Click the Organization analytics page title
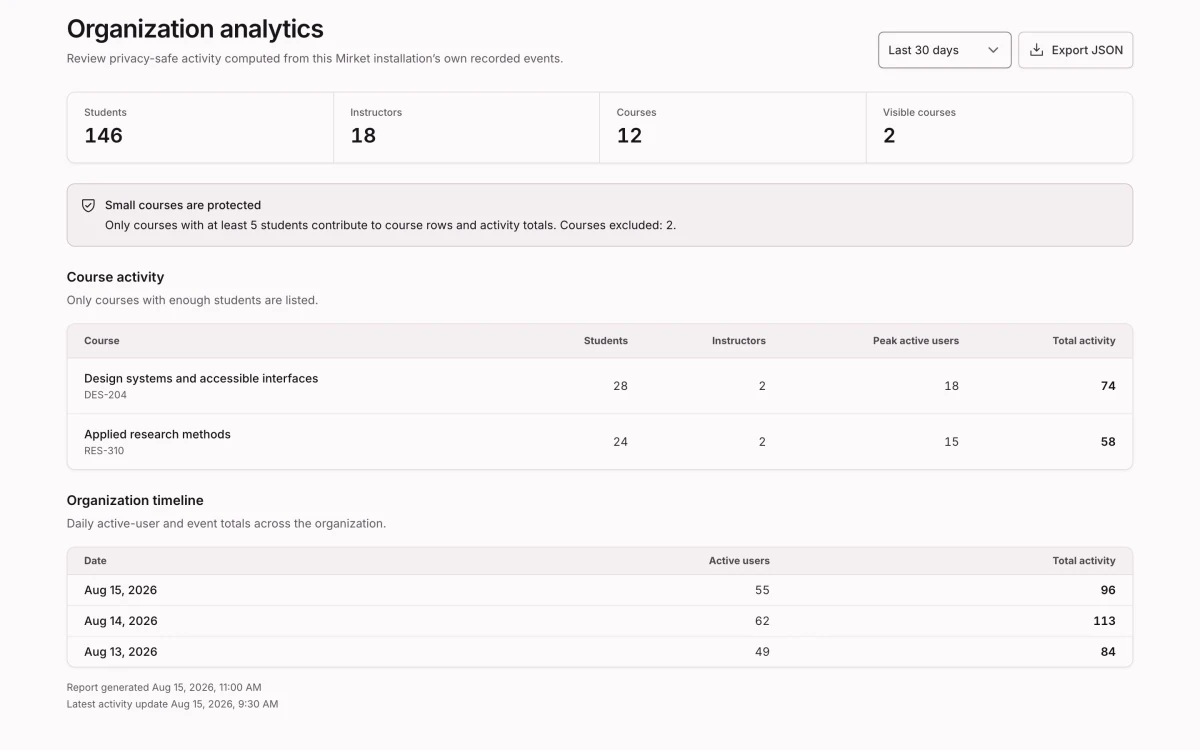1200x750 pixels. click(x=195, y=29)
